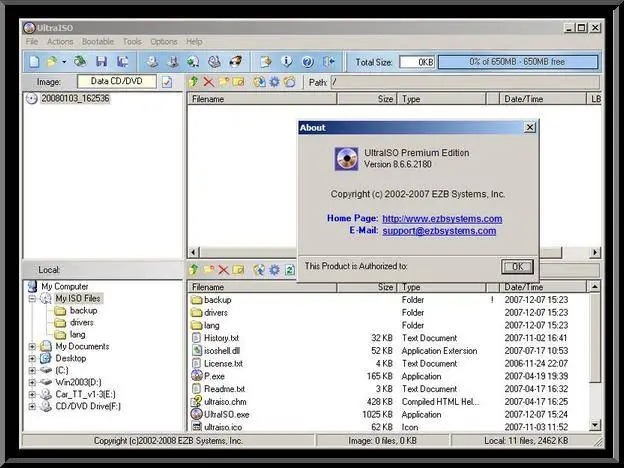Image resolution: width=624 pixels, height=468 pixels.
Task: Collapse the My ISO Files tree node
Action: point(32,298)
